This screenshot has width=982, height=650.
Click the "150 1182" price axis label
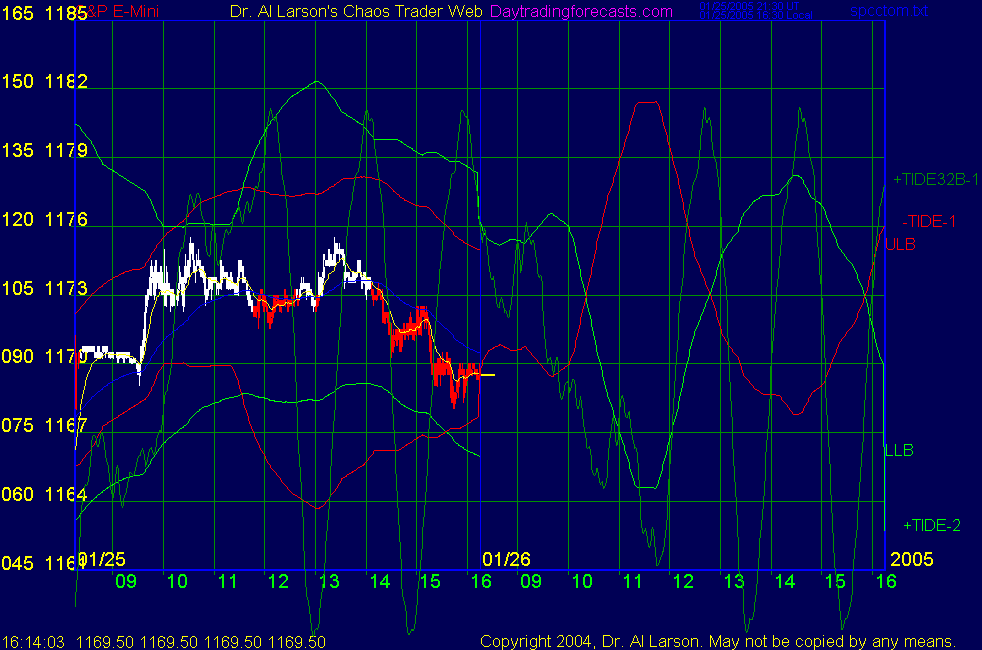click(x=44, y=81)
